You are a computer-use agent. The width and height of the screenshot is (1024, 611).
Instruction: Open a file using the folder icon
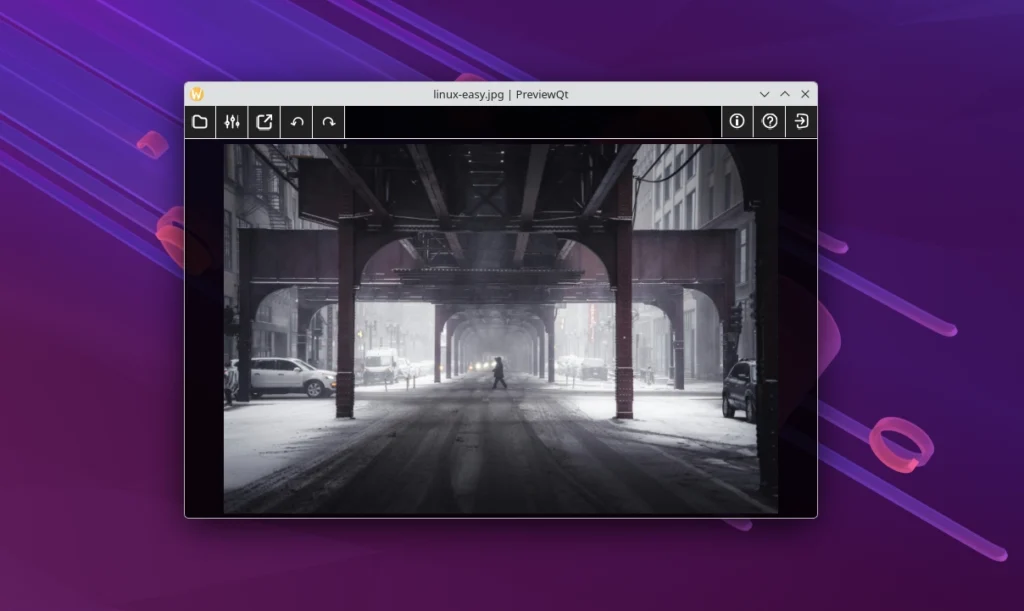(200, 121)
